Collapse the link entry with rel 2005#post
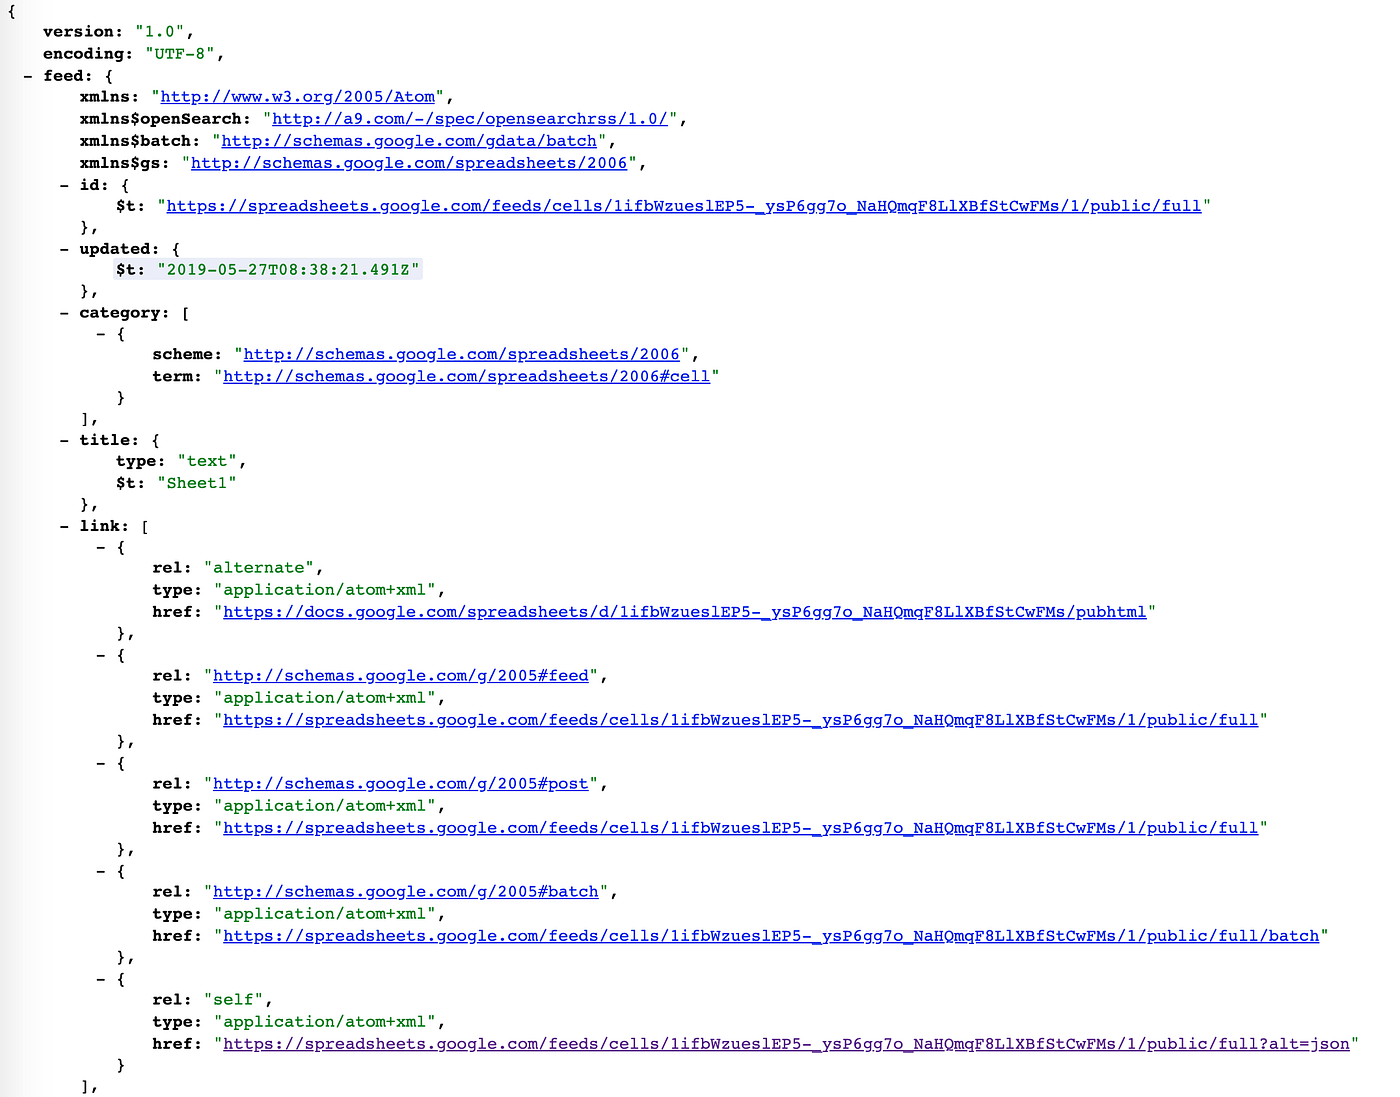The image size is (1400, 1097). coord(101,763)
